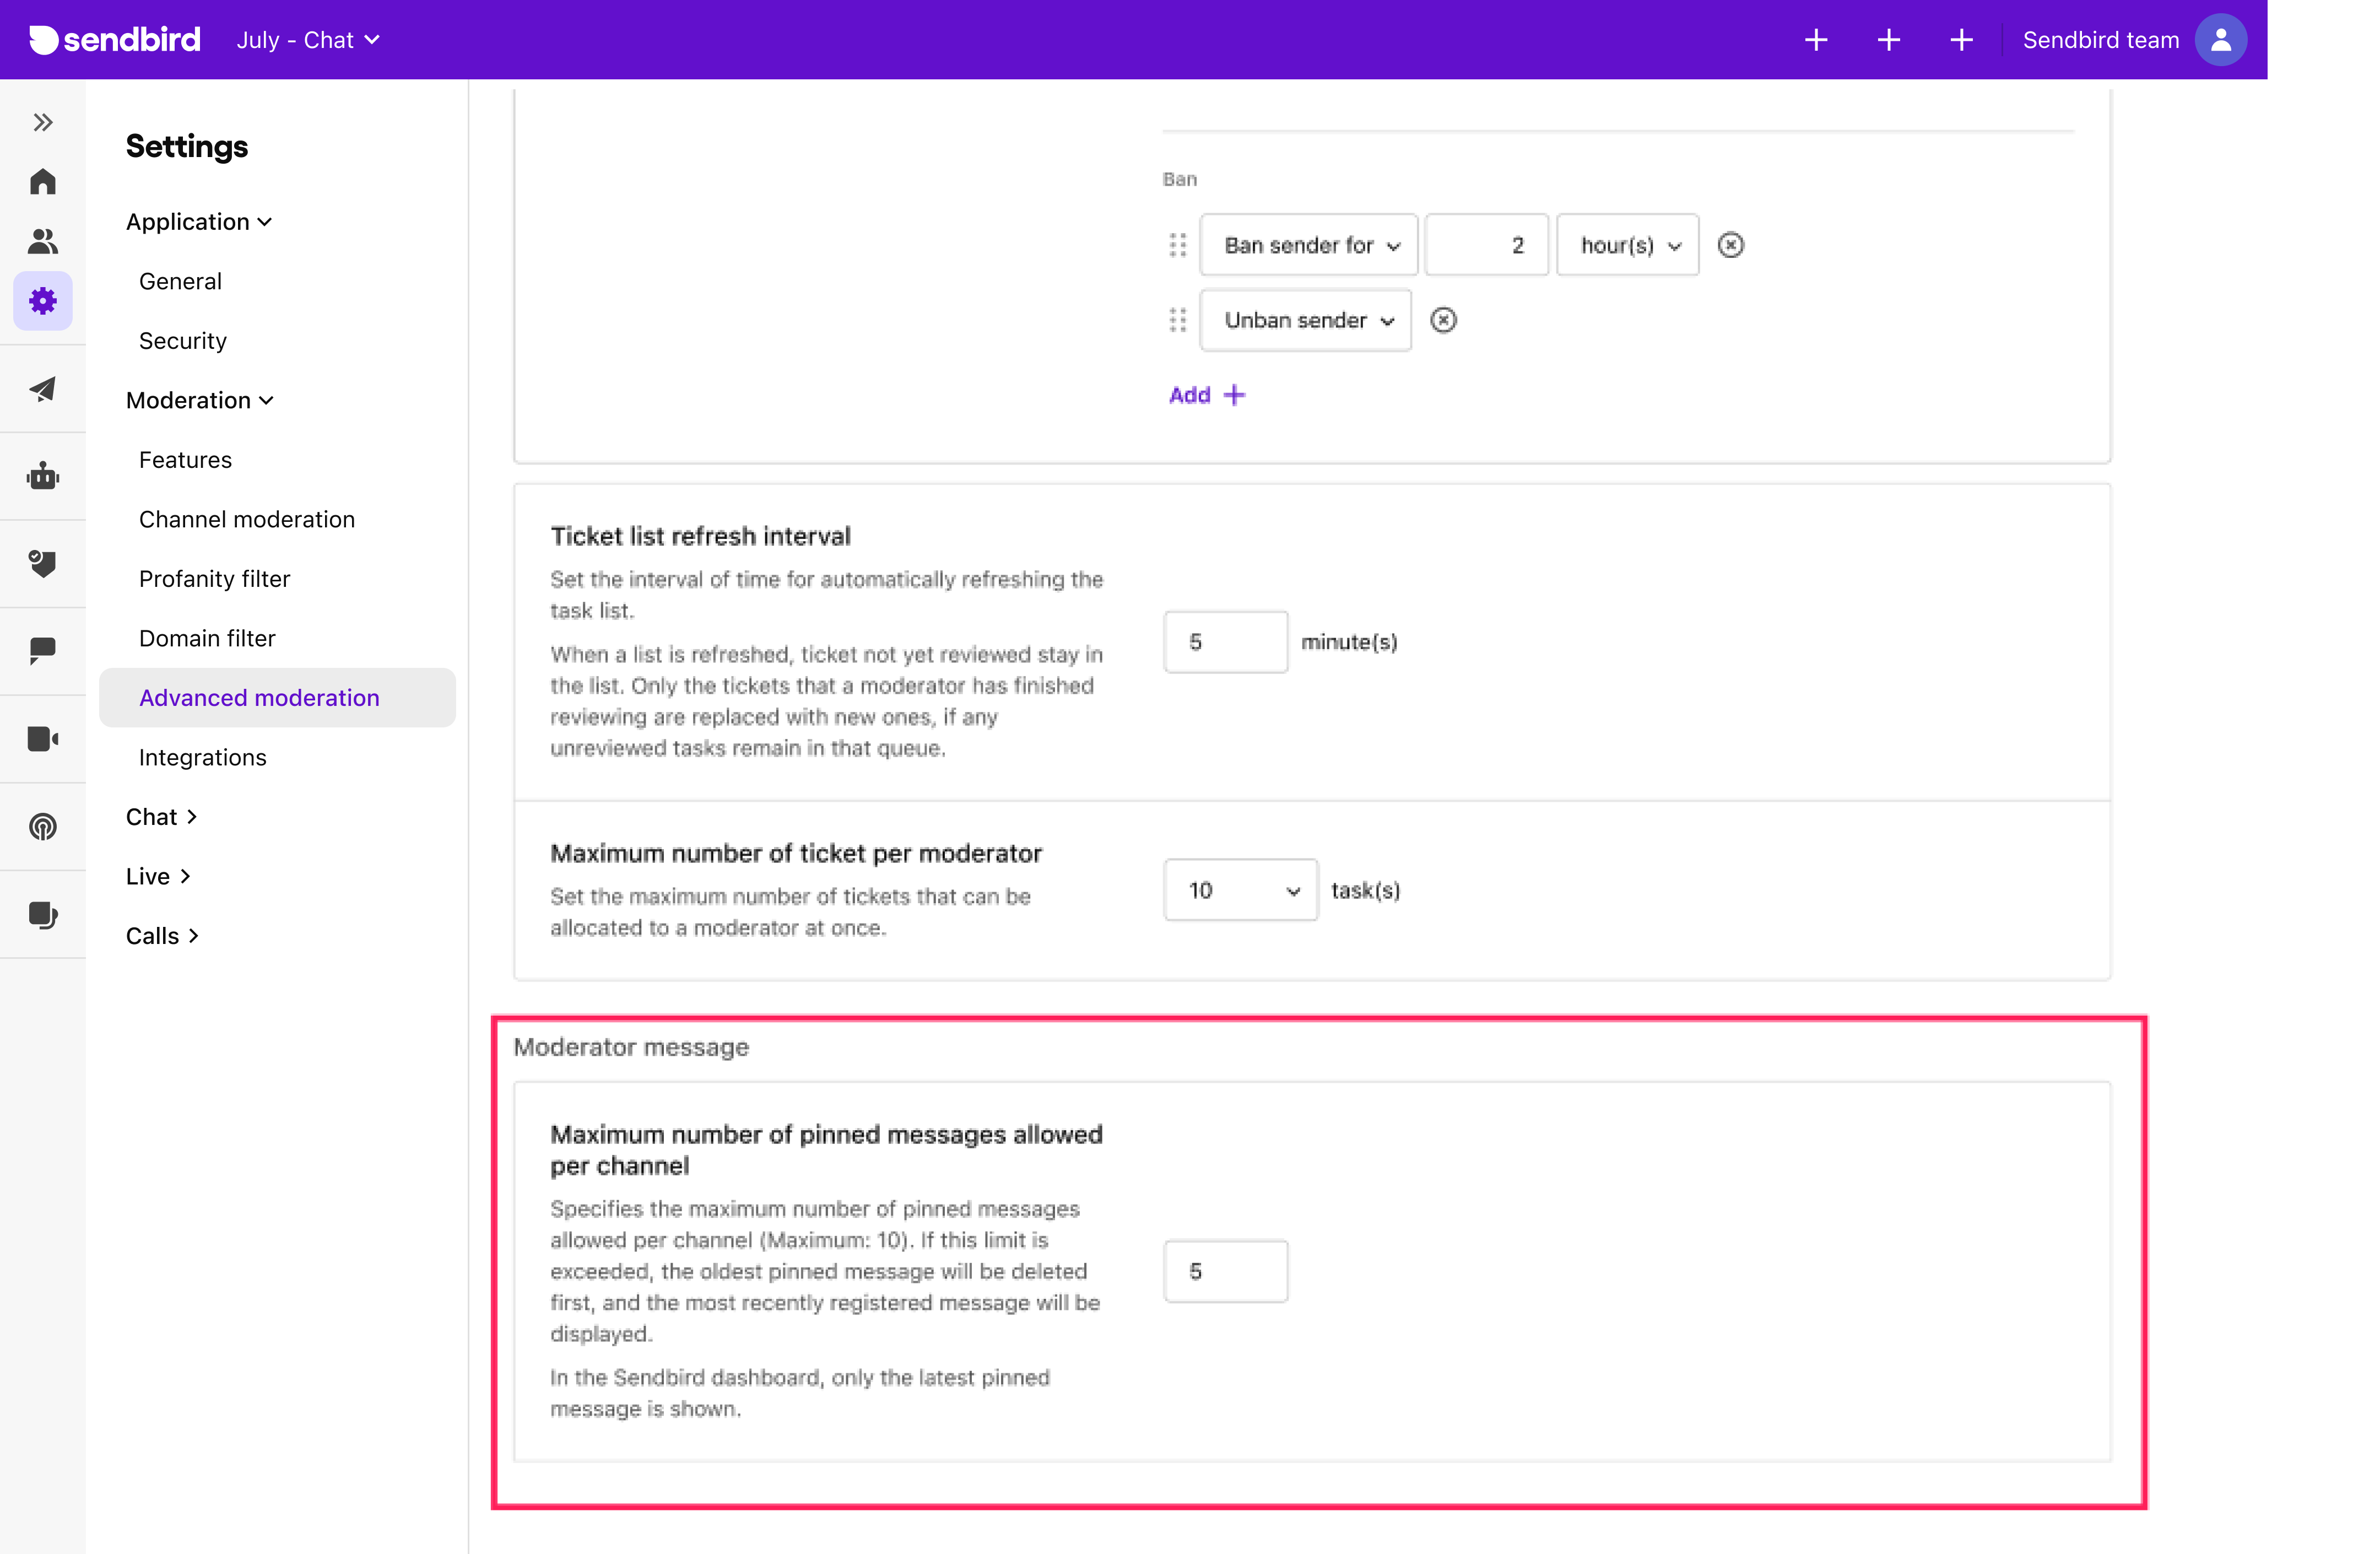This screenshot has height=1554, width=2380.
Task: Open the video camera Live icon
Action: [x=43, y=739]
